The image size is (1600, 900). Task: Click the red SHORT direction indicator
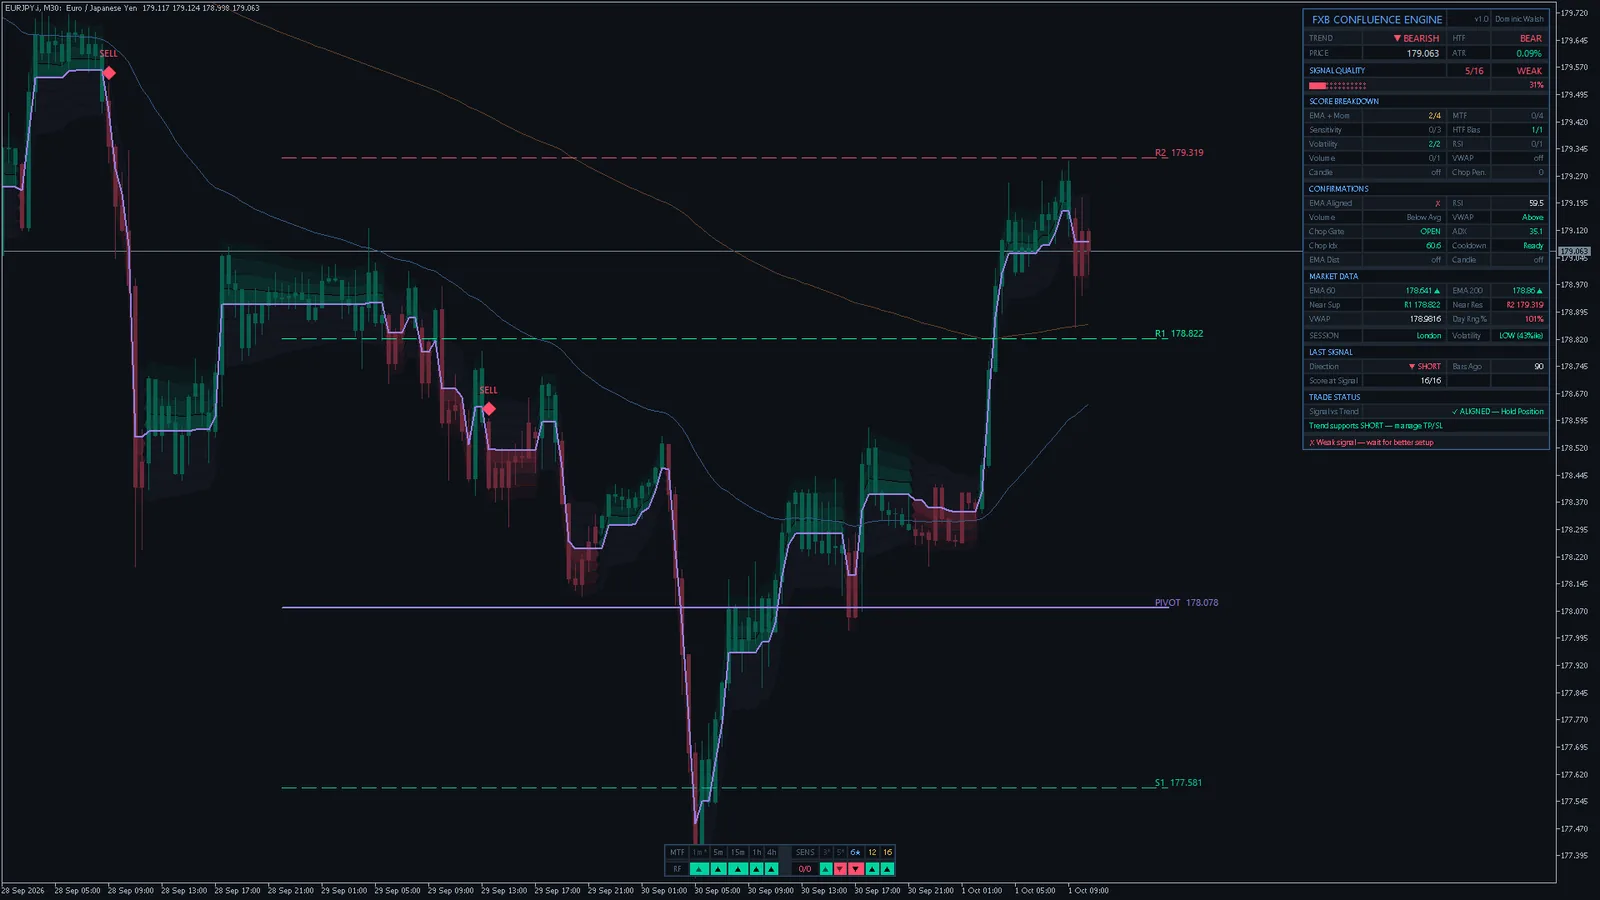tap(1425, 367)
